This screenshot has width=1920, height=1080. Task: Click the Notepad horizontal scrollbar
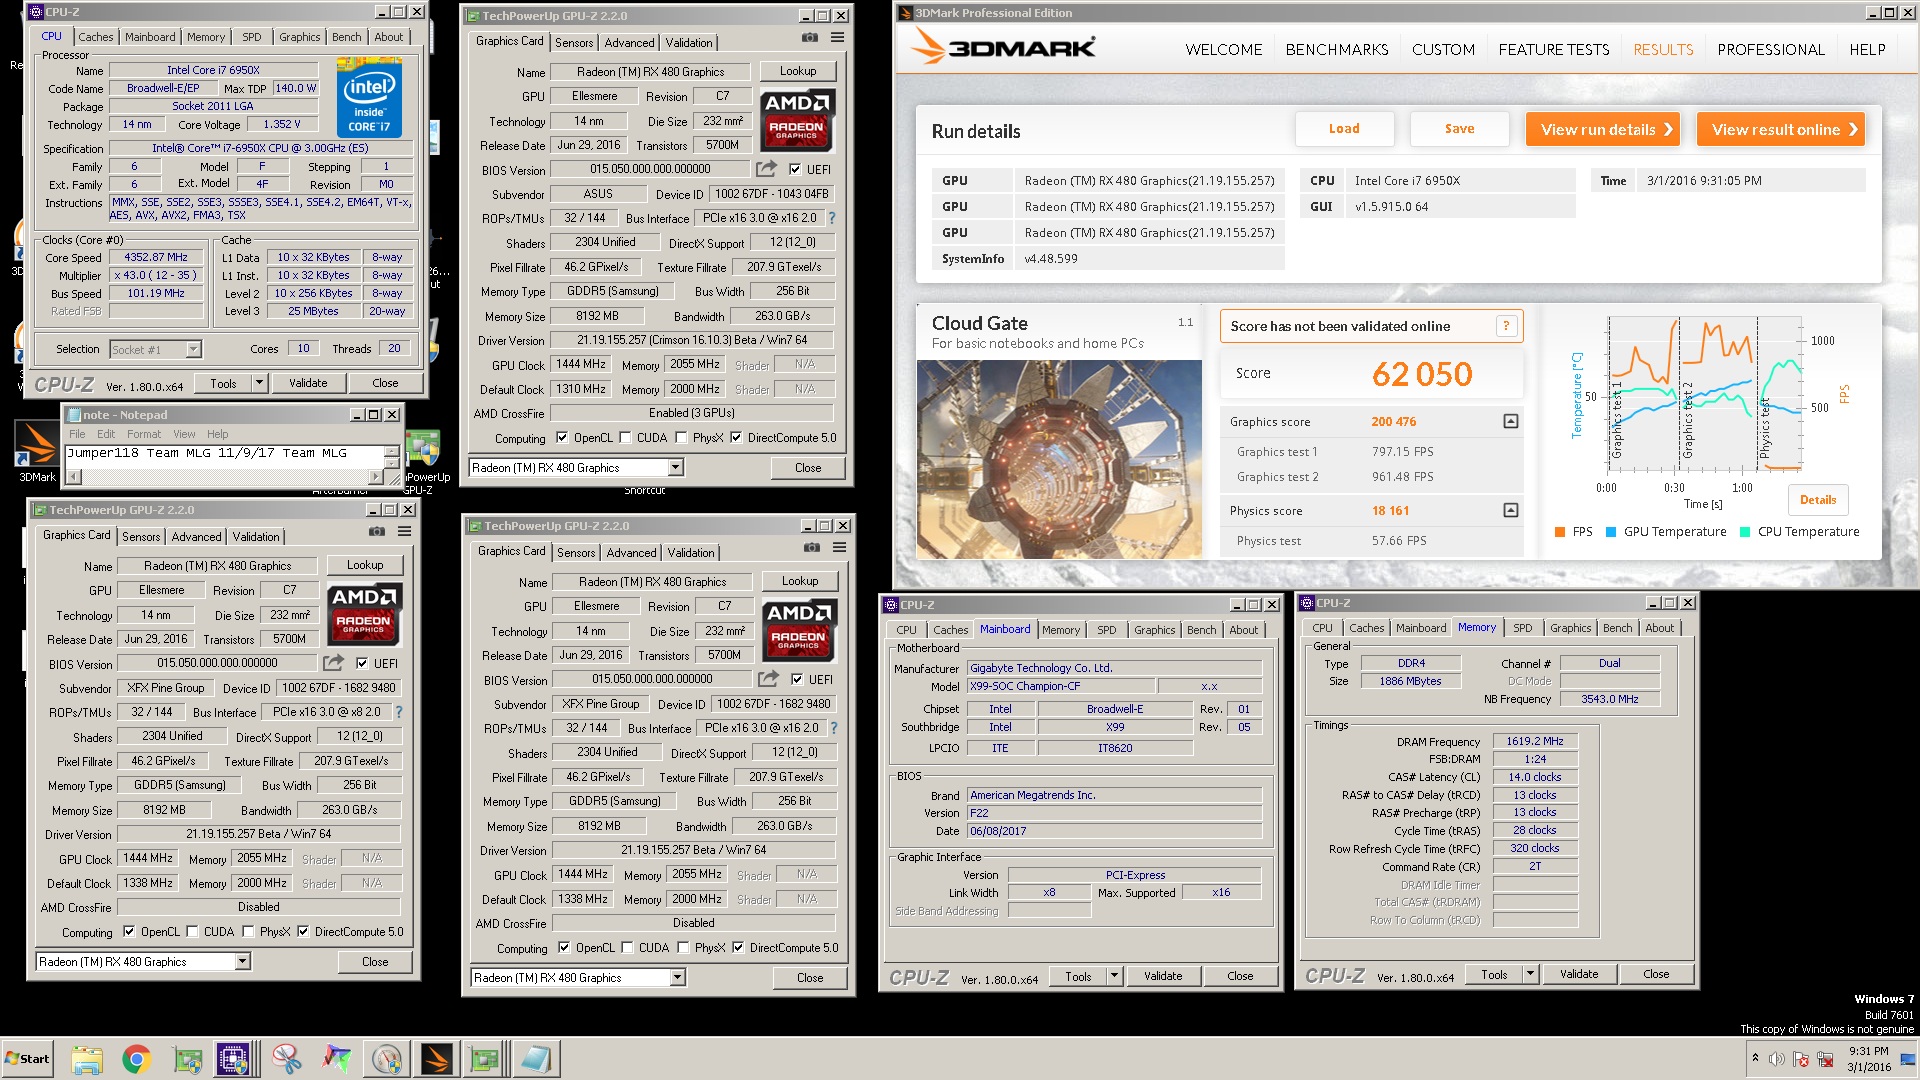[225, 478]
